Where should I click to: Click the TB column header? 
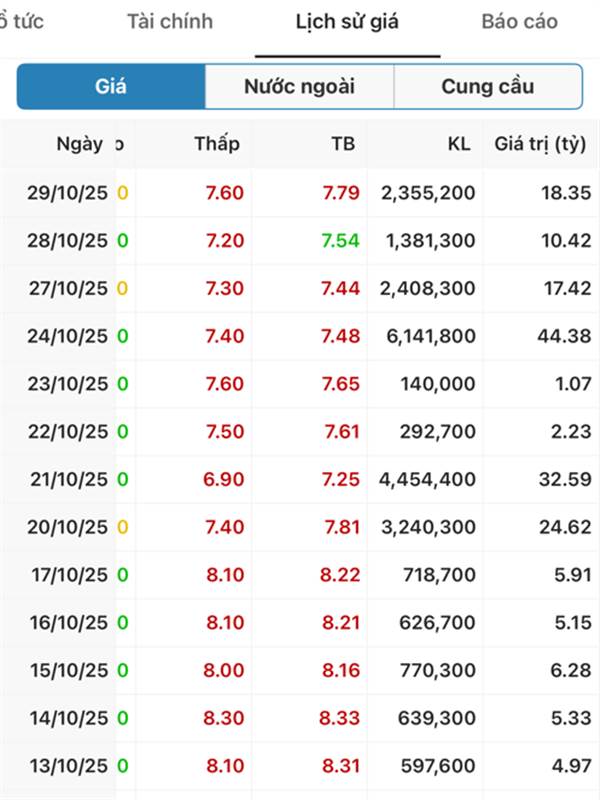tap(343, 144)
